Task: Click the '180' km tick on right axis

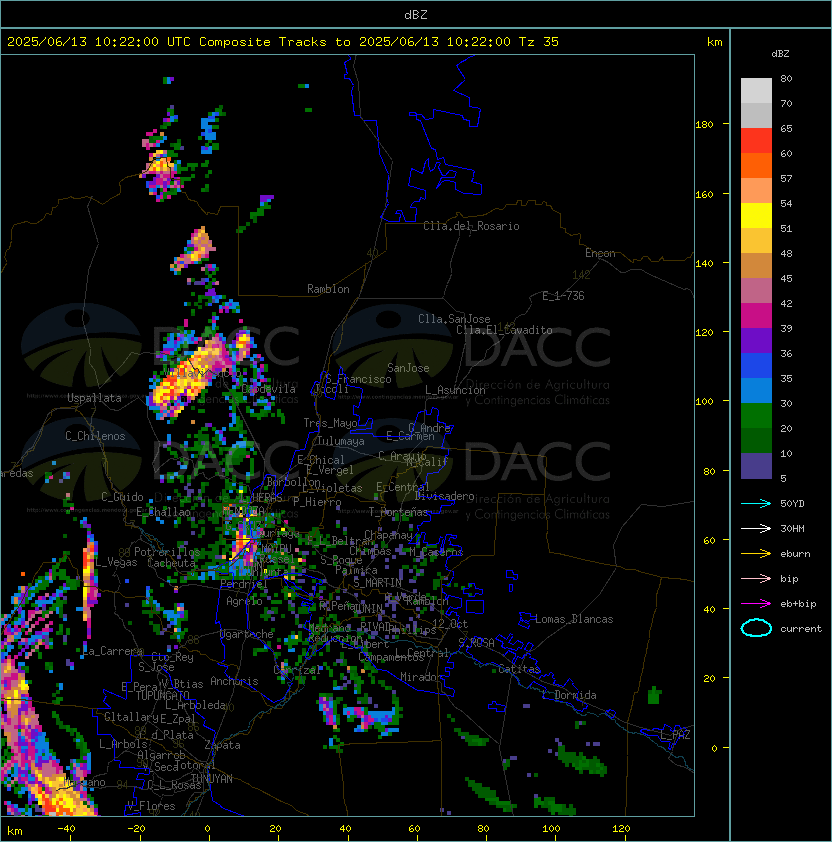Action: (x=704, y=125)
